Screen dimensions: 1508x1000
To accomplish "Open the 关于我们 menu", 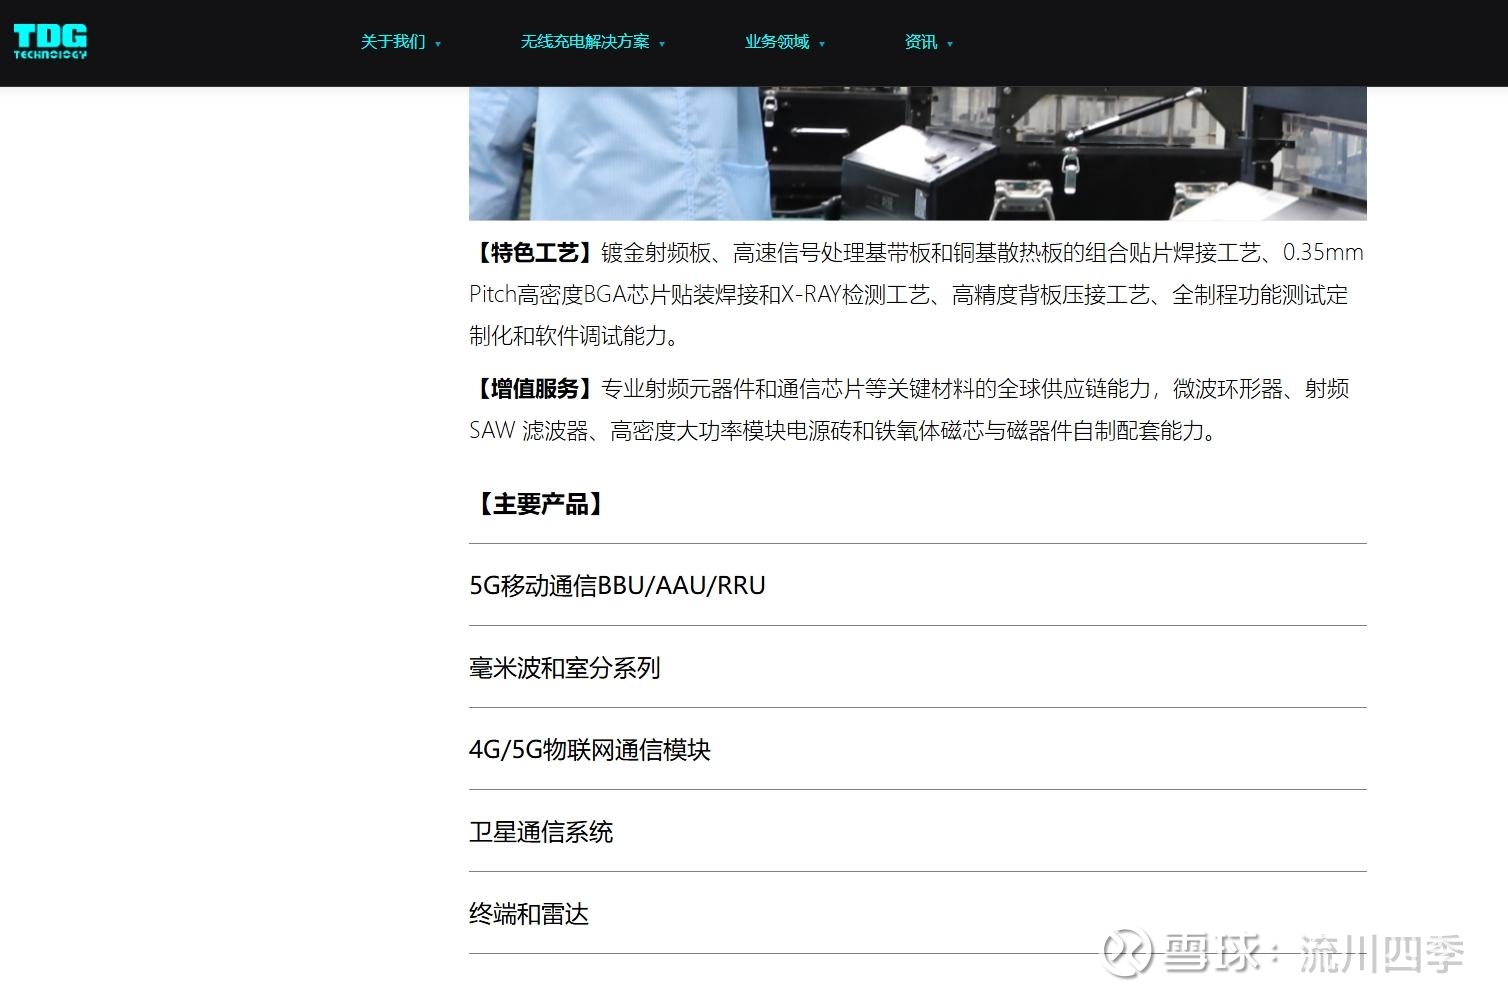I will (393, 42).
